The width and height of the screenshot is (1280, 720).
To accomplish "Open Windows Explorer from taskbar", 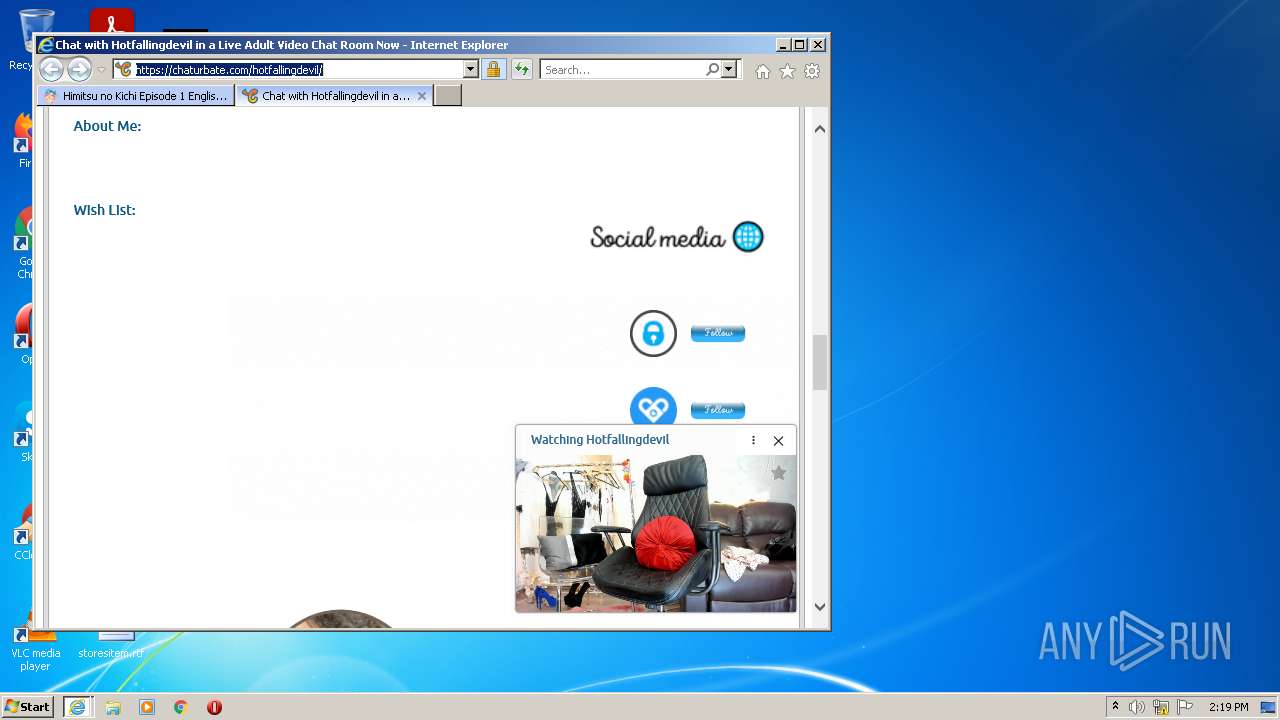I will click(x=113, y=707).
